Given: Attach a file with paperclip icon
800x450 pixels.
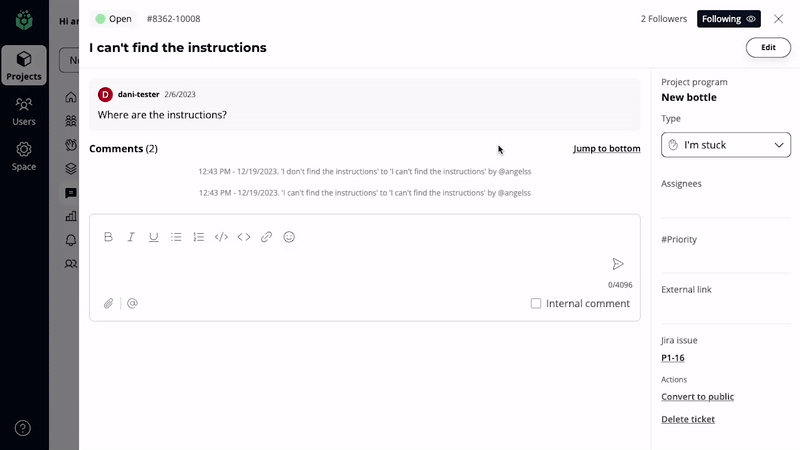Looking at the screenshot, I should 109,303.
